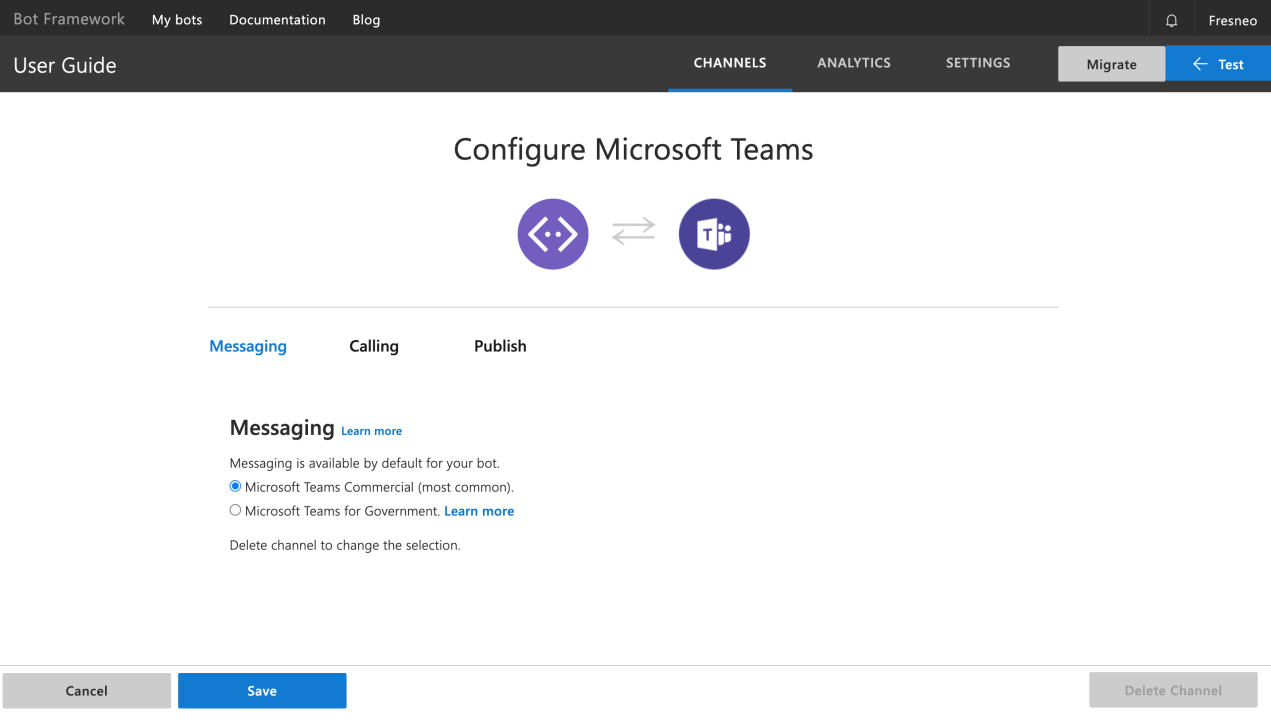The width and height of the screenshot is (1271, 720).
Task: Select Microsoft Teams Commercial radio button
Action: point(236,487)
